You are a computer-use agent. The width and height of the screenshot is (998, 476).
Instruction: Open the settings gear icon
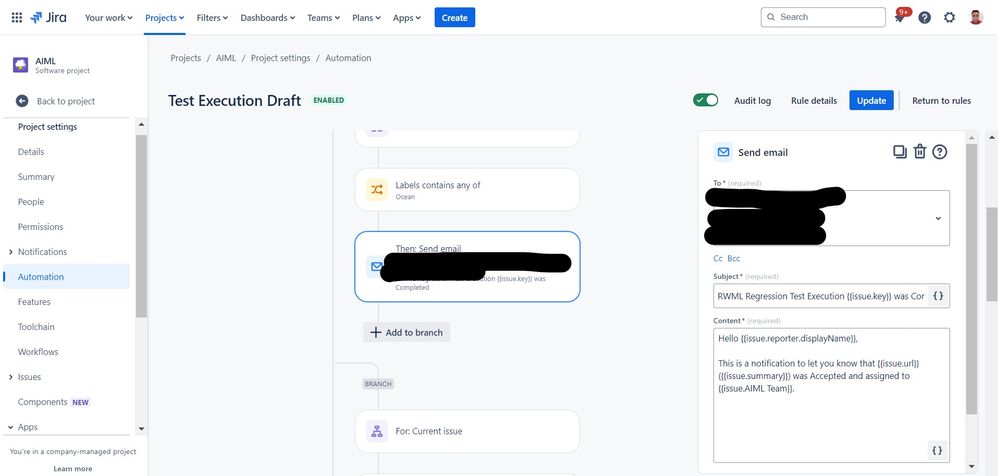pos(950,18)
